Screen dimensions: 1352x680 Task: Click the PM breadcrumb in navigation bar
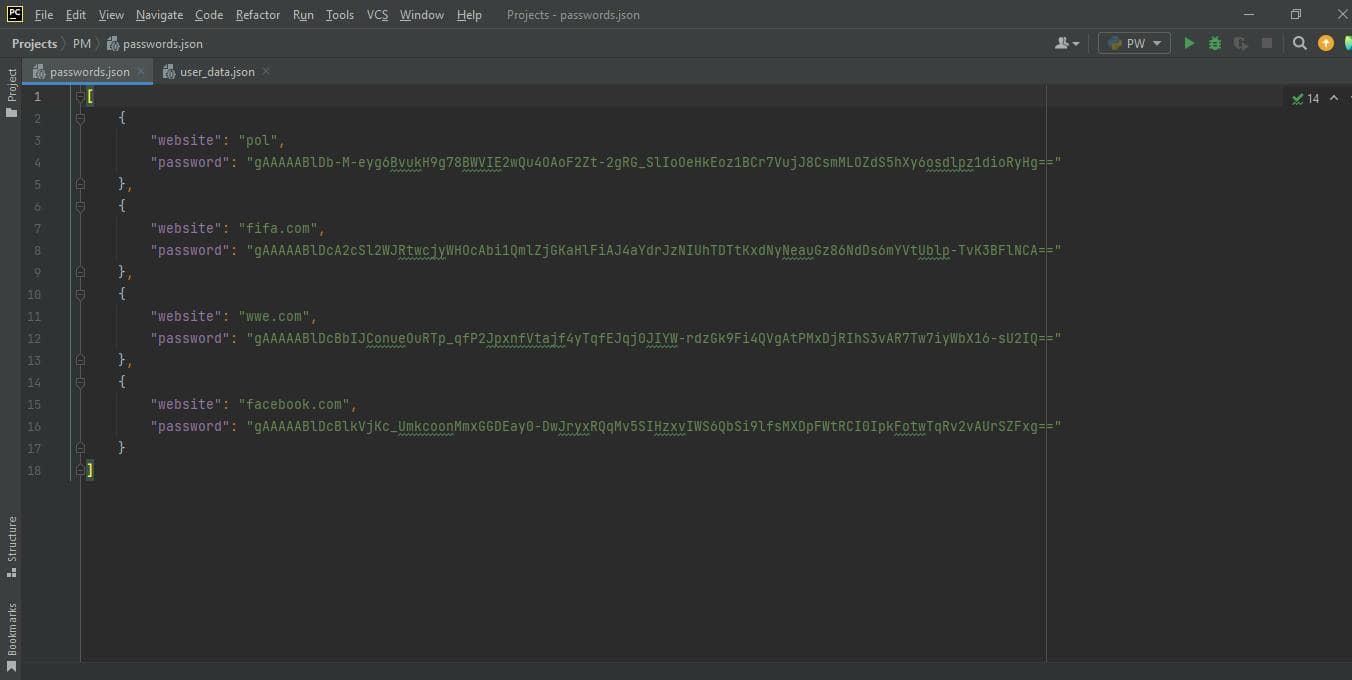click(x=82, y=44)
